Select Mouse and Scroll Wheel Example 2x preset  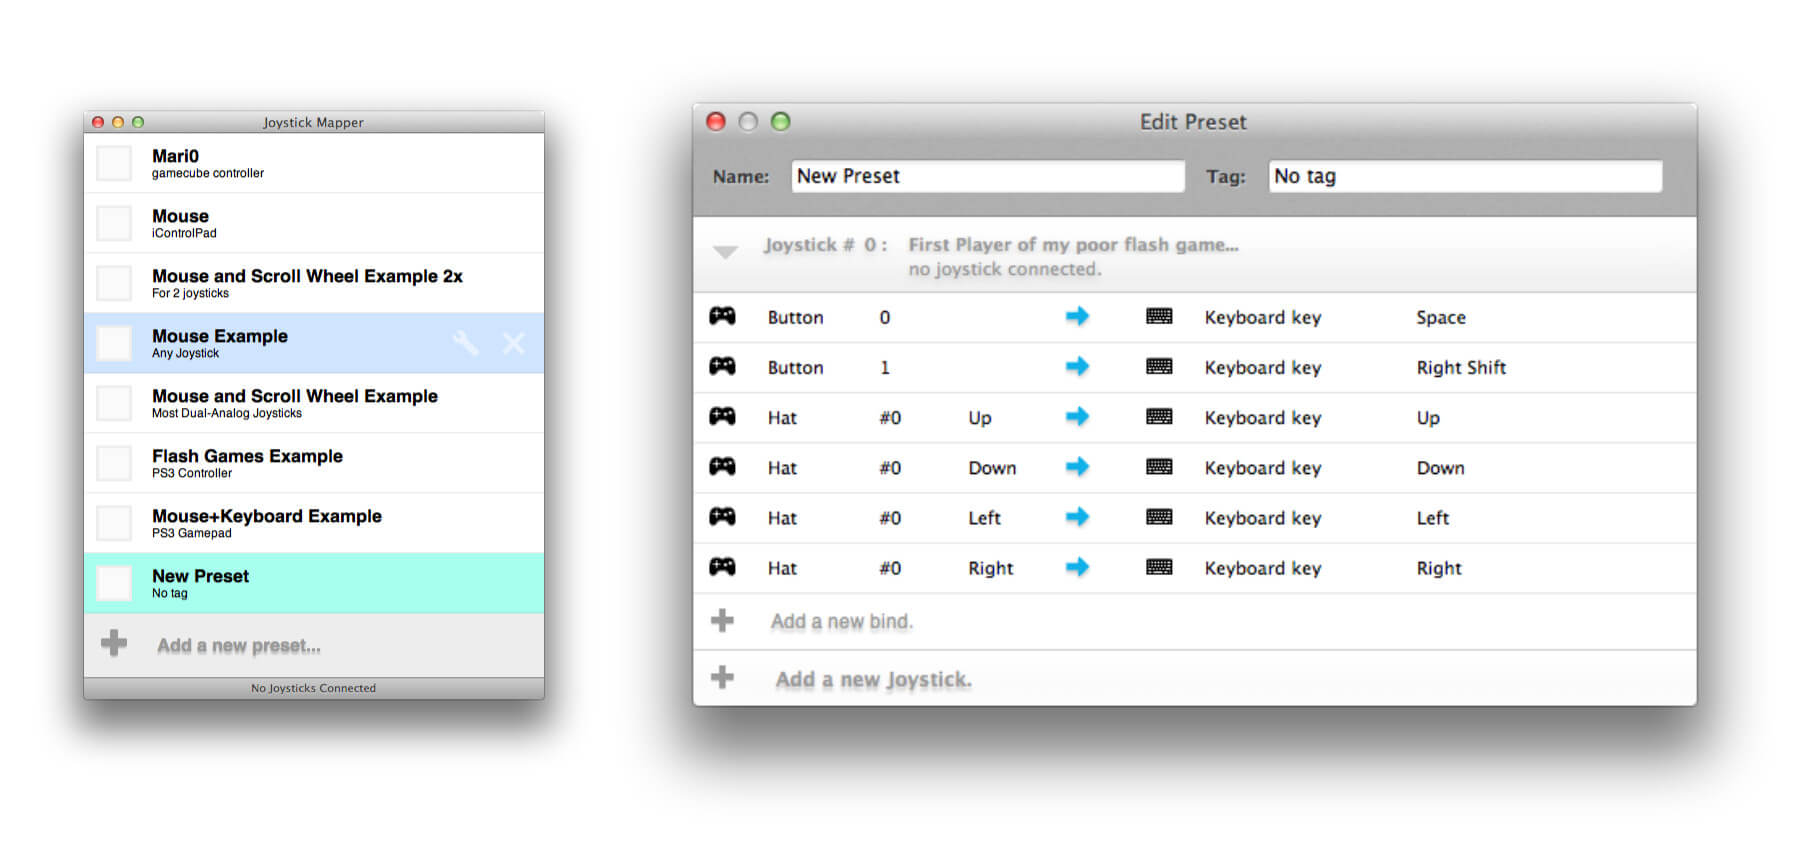click(x=307, y=283)
